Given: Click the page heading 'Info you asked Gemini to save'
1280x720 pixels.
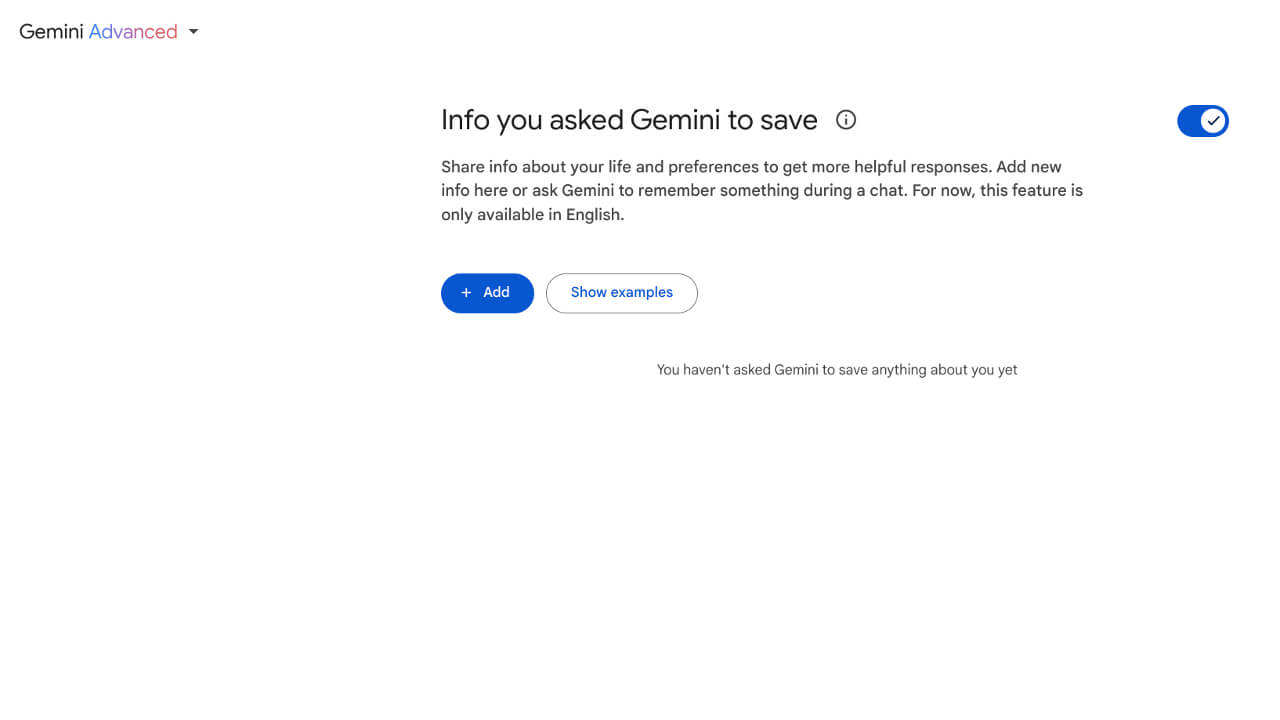Looking at the screenshot, I should (x=629, y=119).
